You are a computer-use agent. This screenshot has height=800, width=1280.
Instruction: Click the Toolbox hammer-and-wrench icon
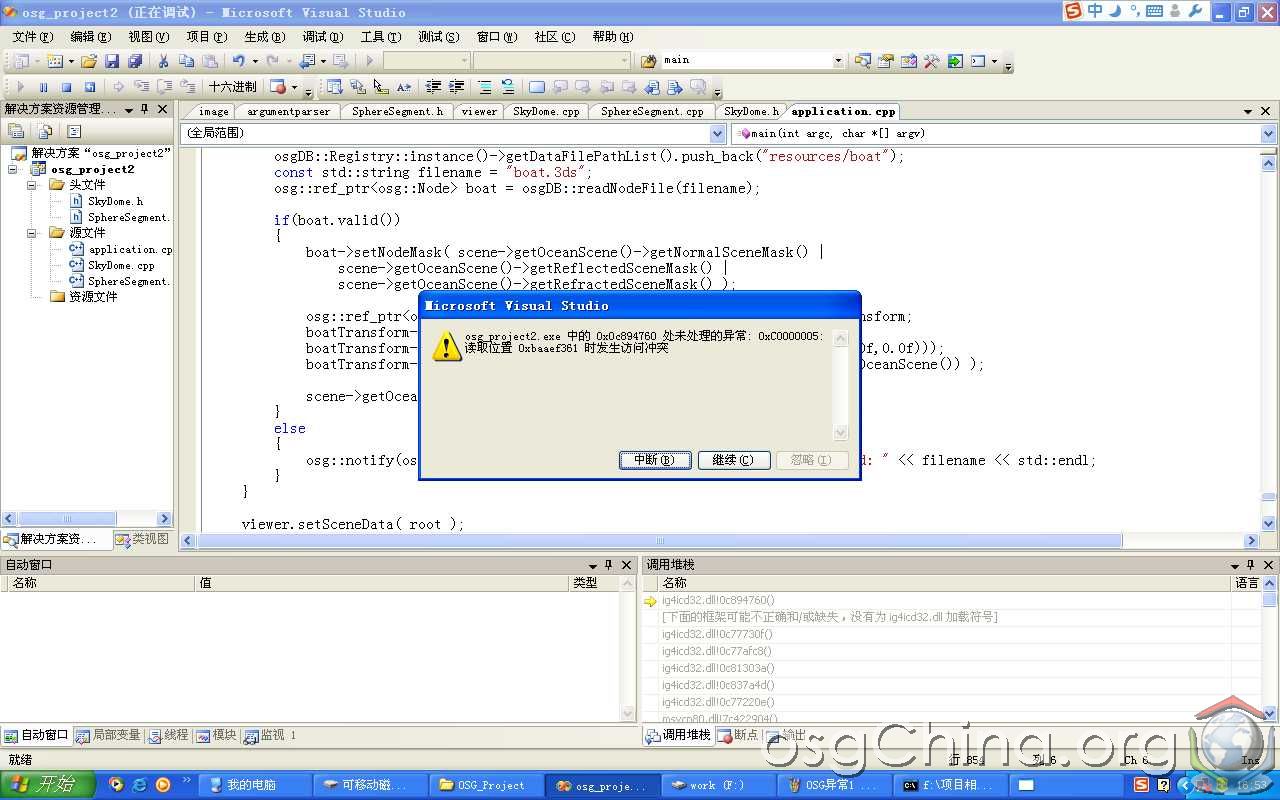pos(931,61)
